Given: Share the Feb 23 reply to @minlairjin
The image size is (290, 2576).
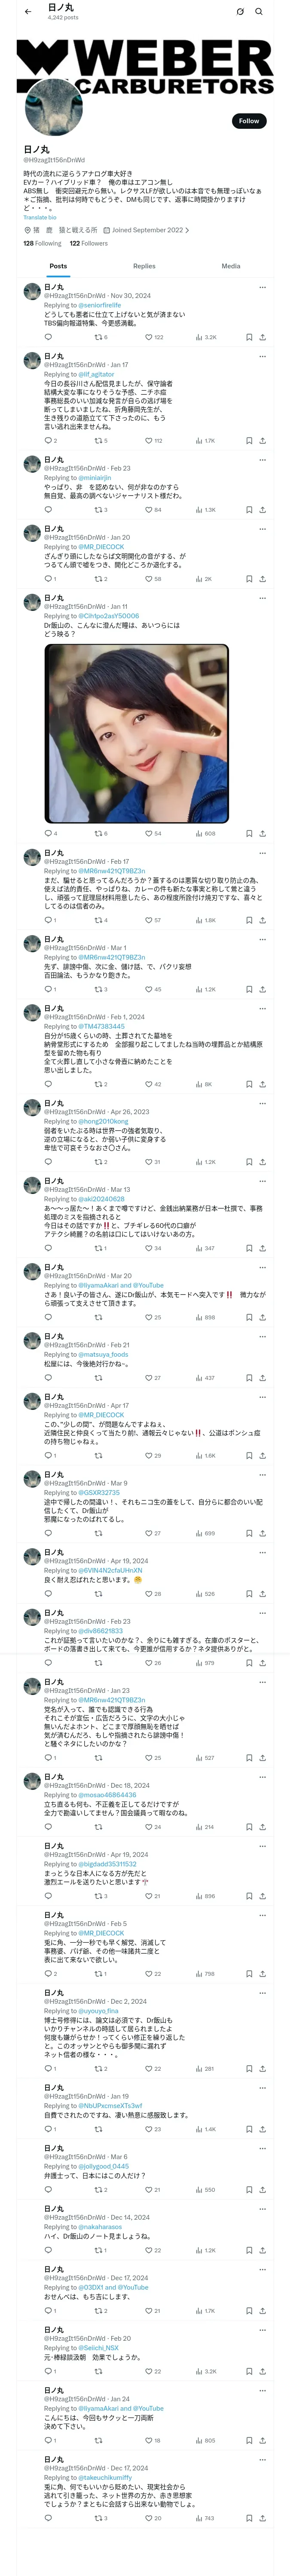Looking at the screenshot, I should pos(262,509).
